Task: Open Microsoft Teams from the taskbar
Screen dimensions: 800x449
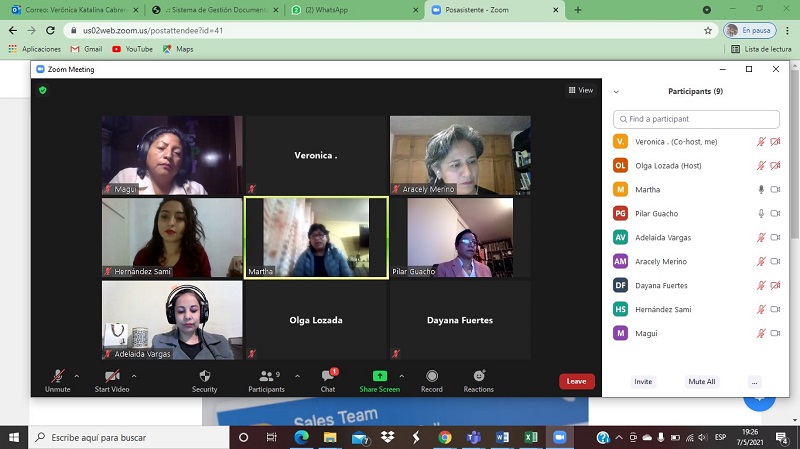Action: tap(473, 438)
